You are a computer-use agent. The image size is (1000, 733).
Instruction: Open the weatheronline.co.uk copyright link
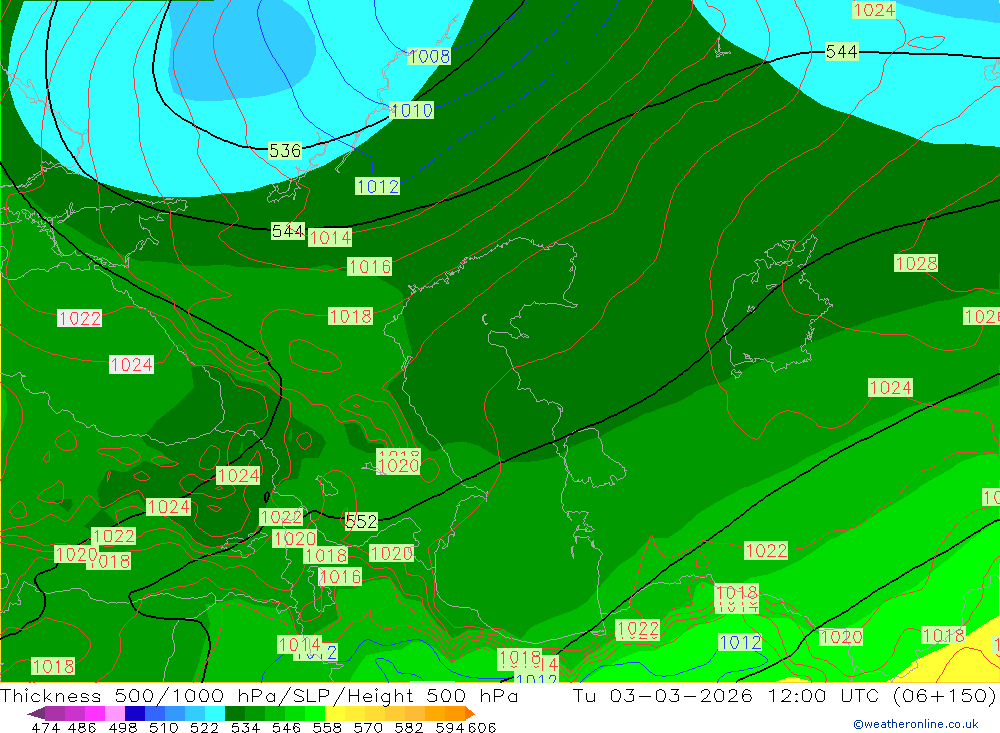click(x=916, y=724)
